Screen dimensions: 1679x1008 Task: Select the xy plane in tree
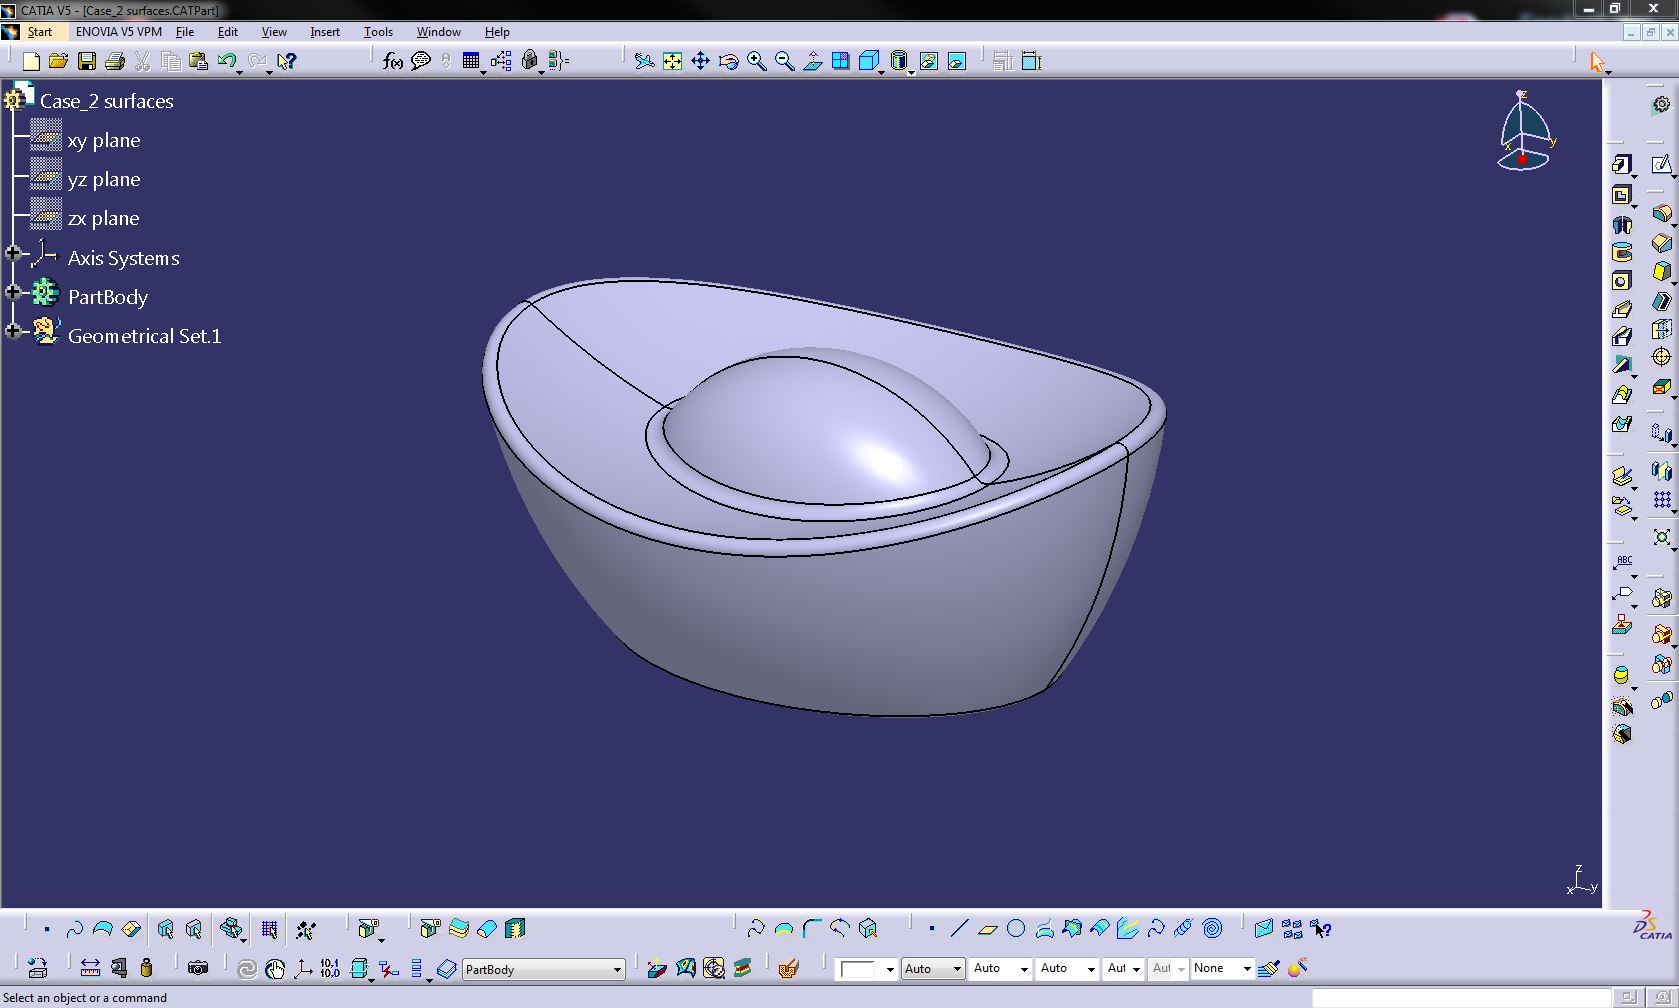pos(104,140)
